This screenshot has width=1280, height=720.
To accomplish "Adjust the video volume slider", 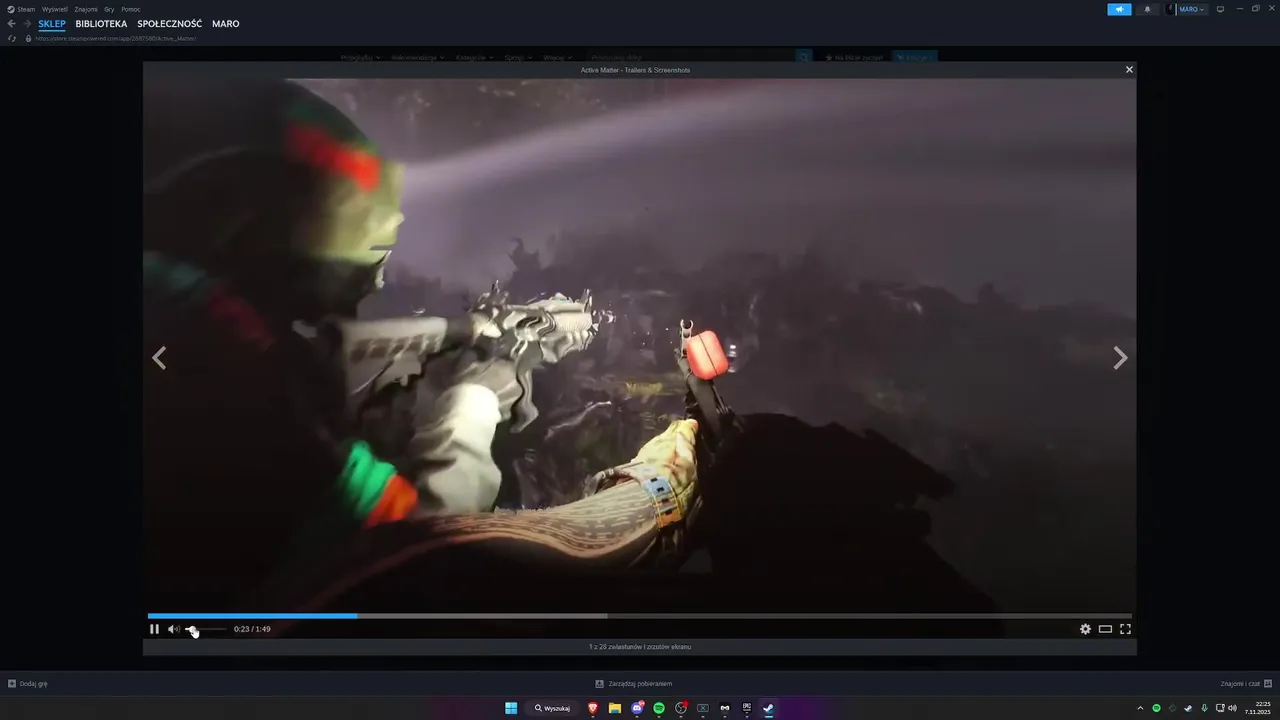I will 205,629.
